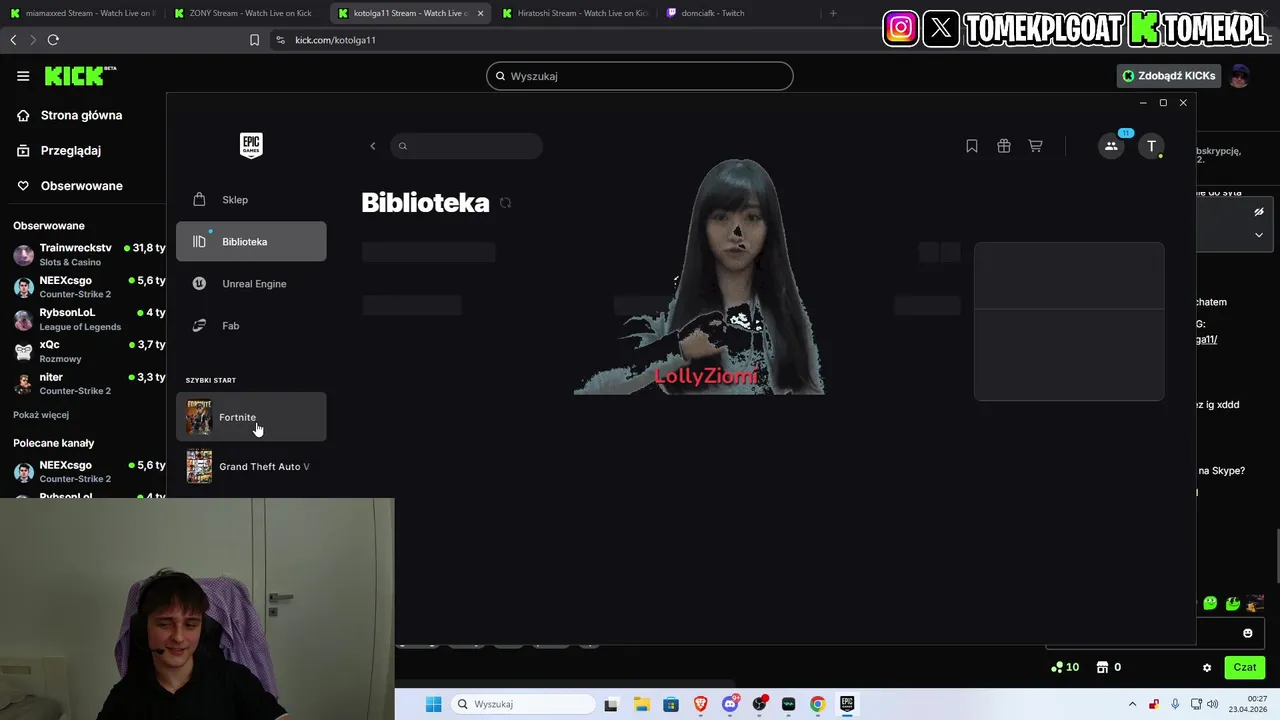This screenshot has height=720, width=1280.
Task: Refresh the Biblioteka library
Action: (505, 203)
